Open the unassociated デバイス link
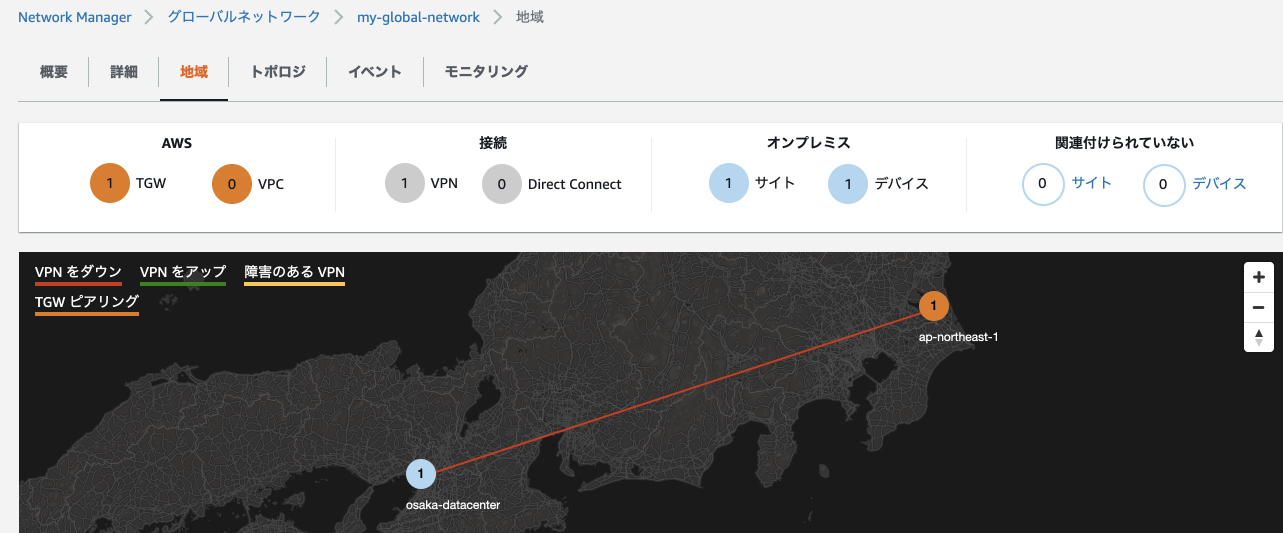 click(x=1219, y=184)
